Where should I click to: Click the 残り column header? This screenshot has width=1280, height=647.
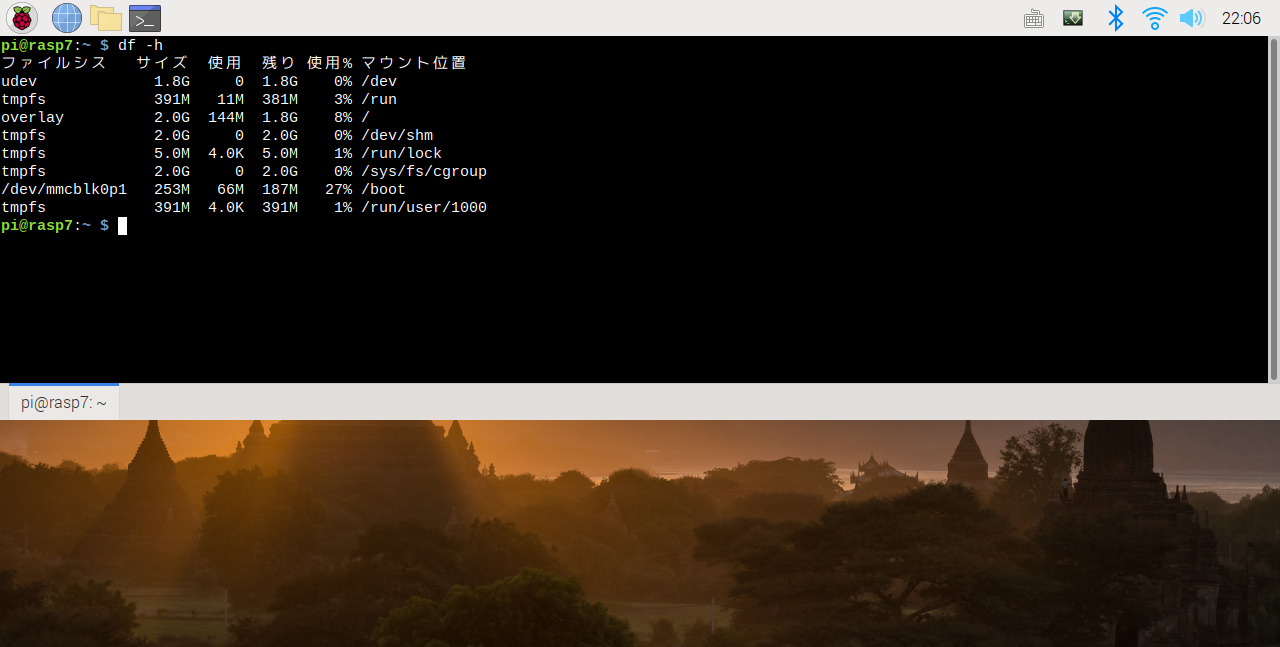coord(279,63)
